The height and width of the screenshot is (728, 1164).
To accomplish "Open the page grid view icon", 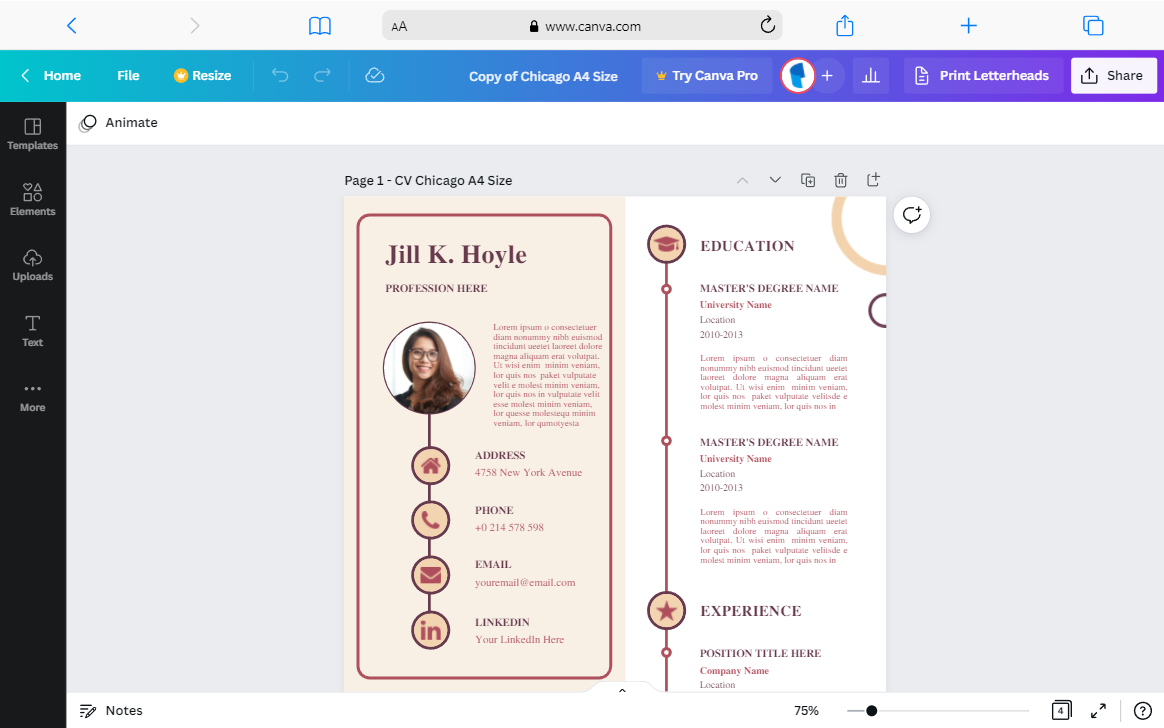I will [1062, 711].
